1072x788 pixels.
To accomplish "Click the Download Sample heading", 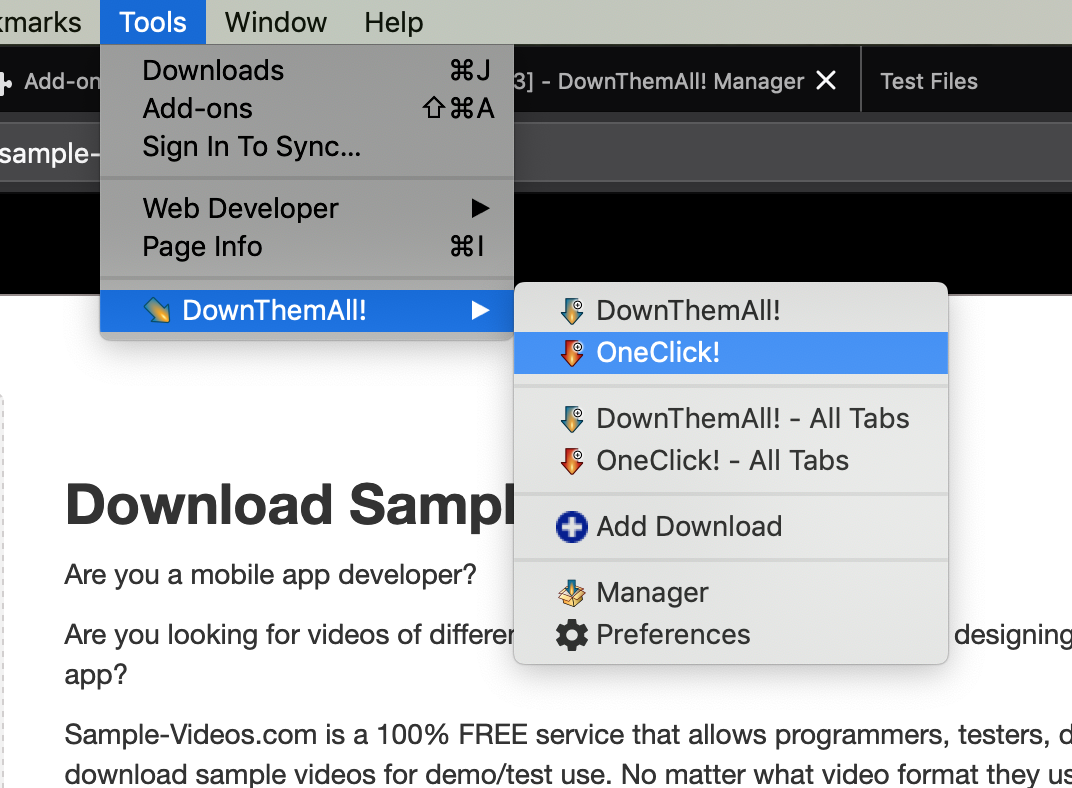I will coord(289,505).
